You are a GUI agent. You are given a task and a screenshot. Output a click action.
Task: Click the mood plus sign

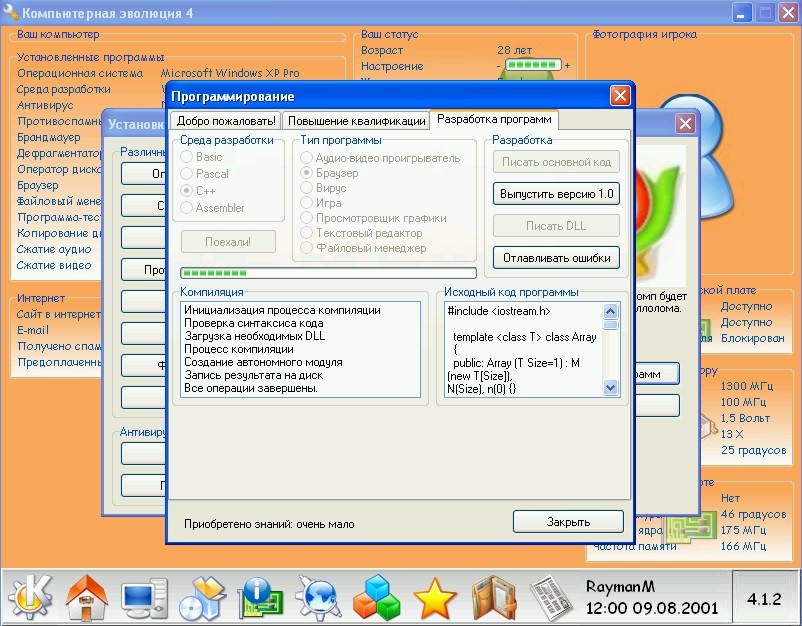pyautogui.click(x=567, y=65)
